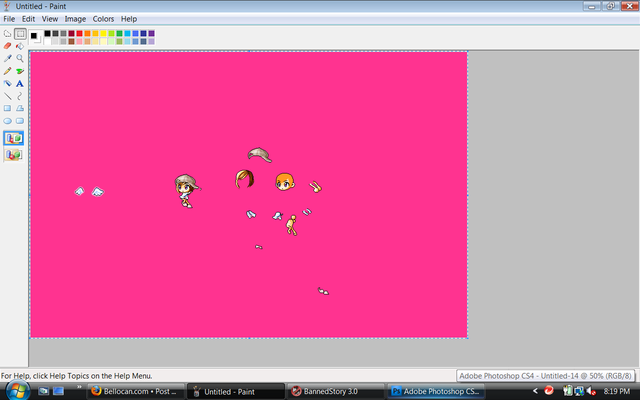Open the Windows Start menu orb

click(17, 391)
